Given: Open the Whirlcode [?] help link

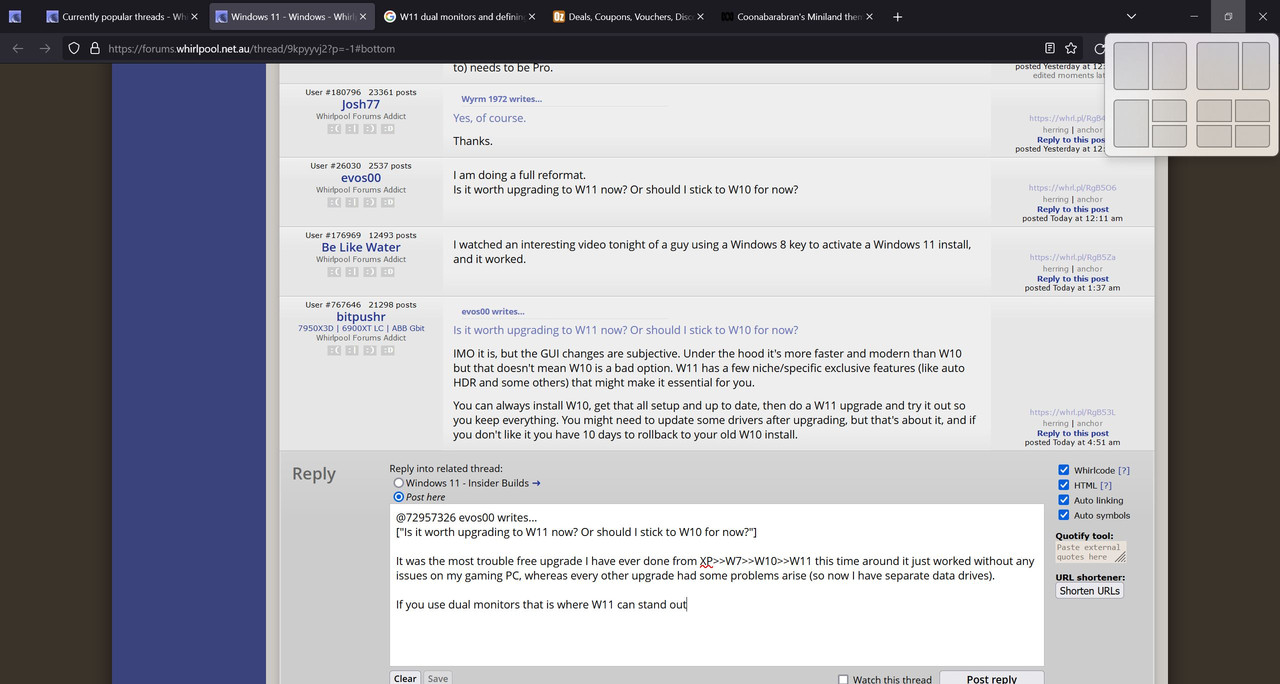Looking at the screenshot, I should 1124,470.
